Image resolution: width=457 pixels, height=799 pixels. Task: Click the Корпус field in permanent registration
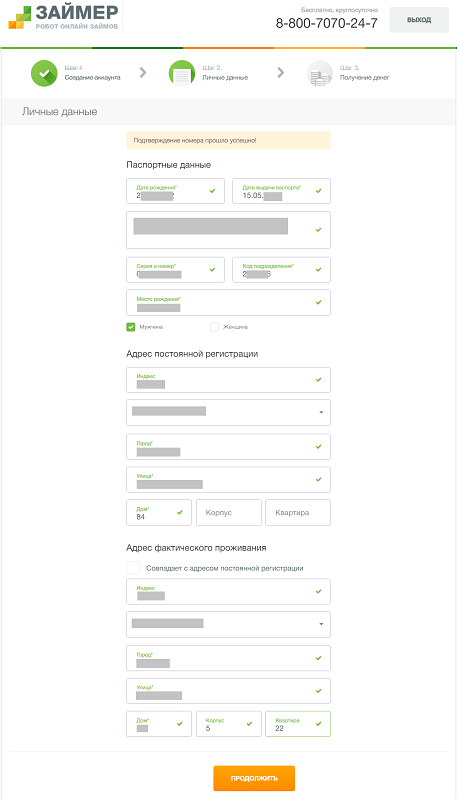click(x=229, y=512)
